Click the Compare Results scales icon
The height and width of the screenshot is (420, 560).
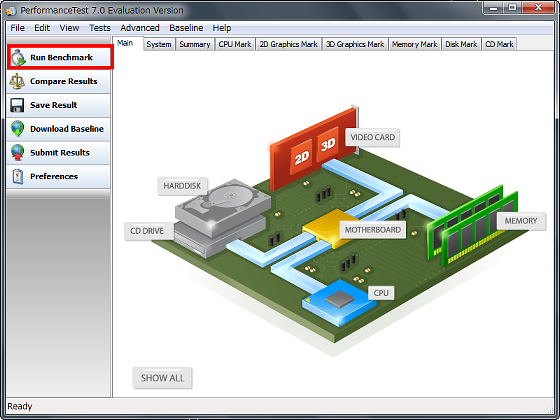[x=17, y=81]
